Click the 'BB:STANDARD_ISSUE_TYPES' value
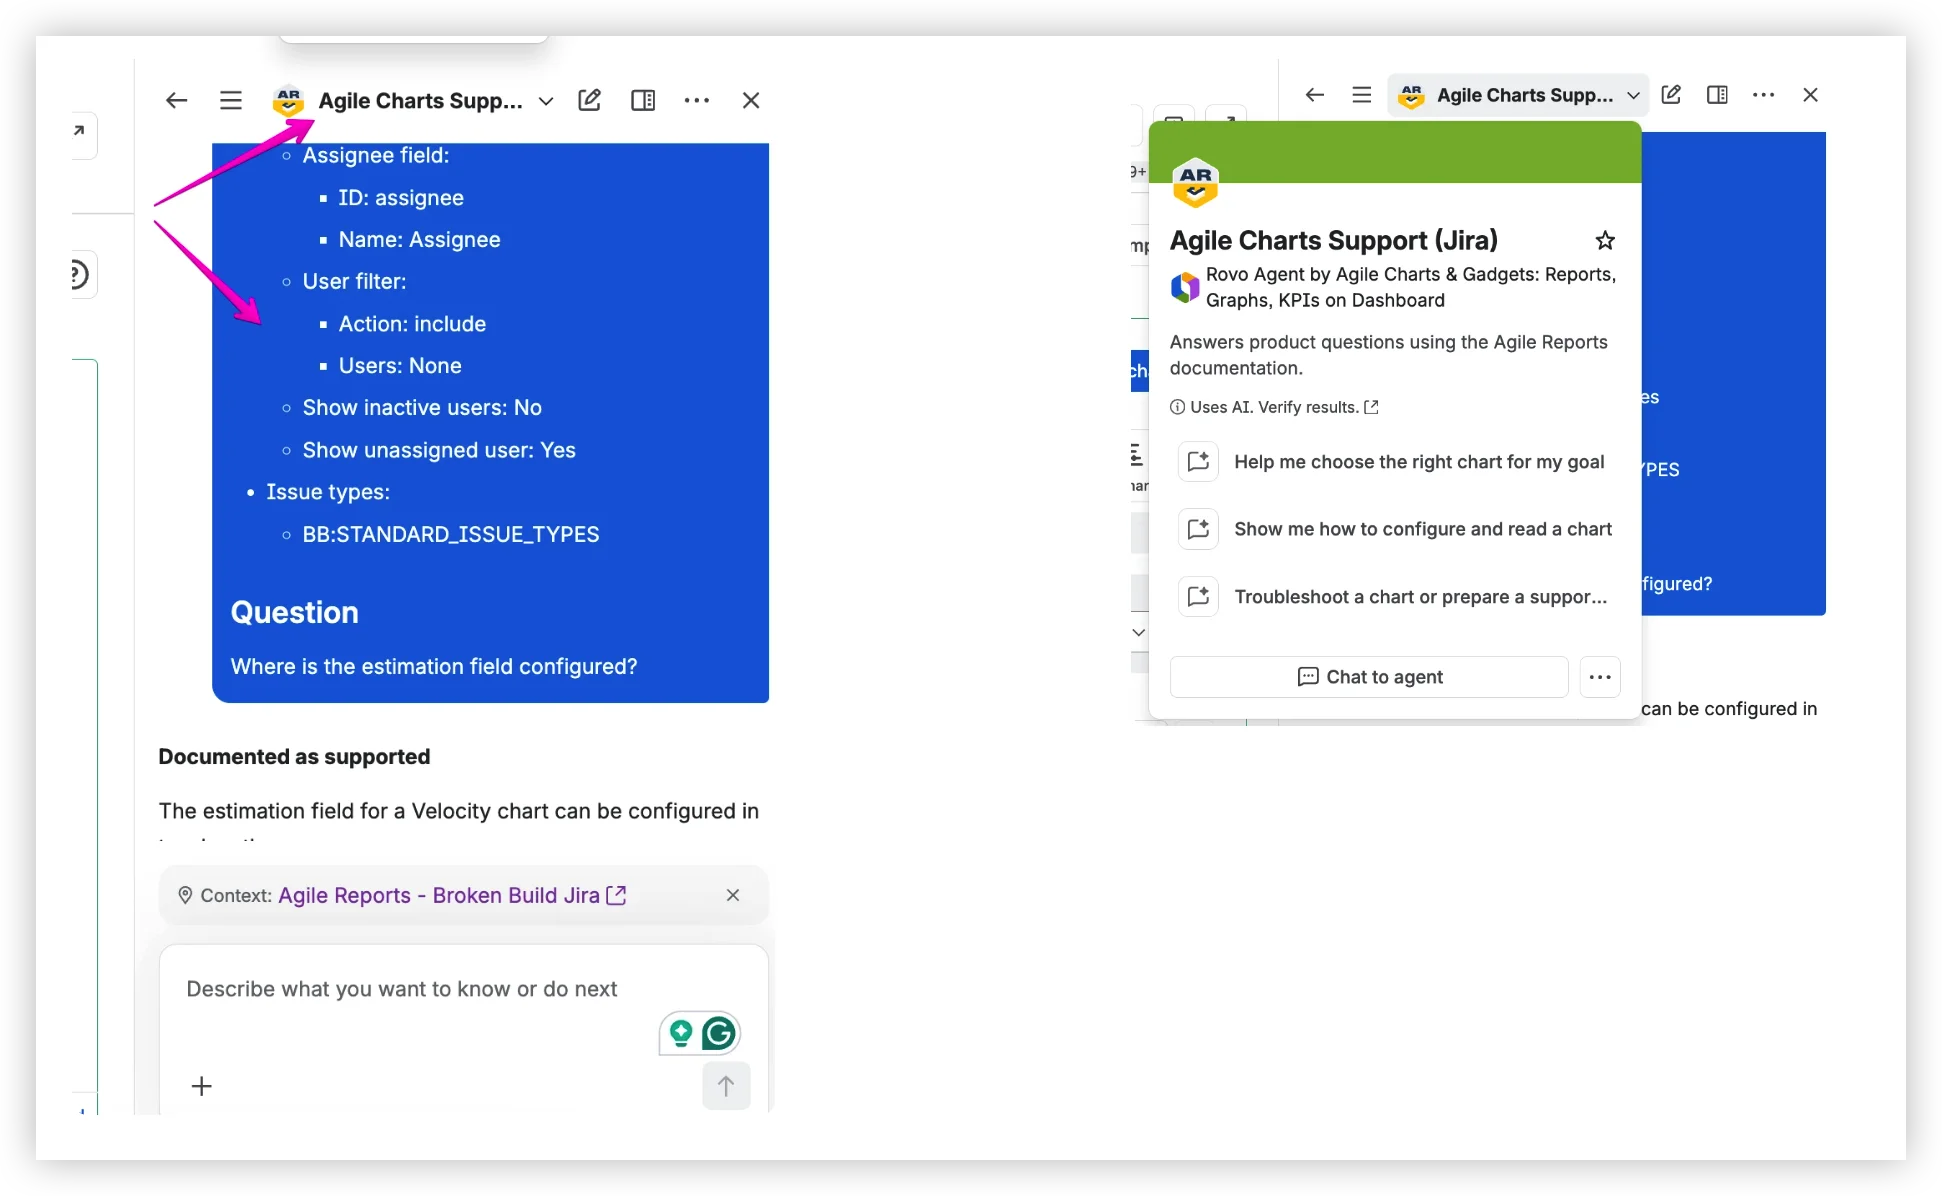 tap(451, 534)
